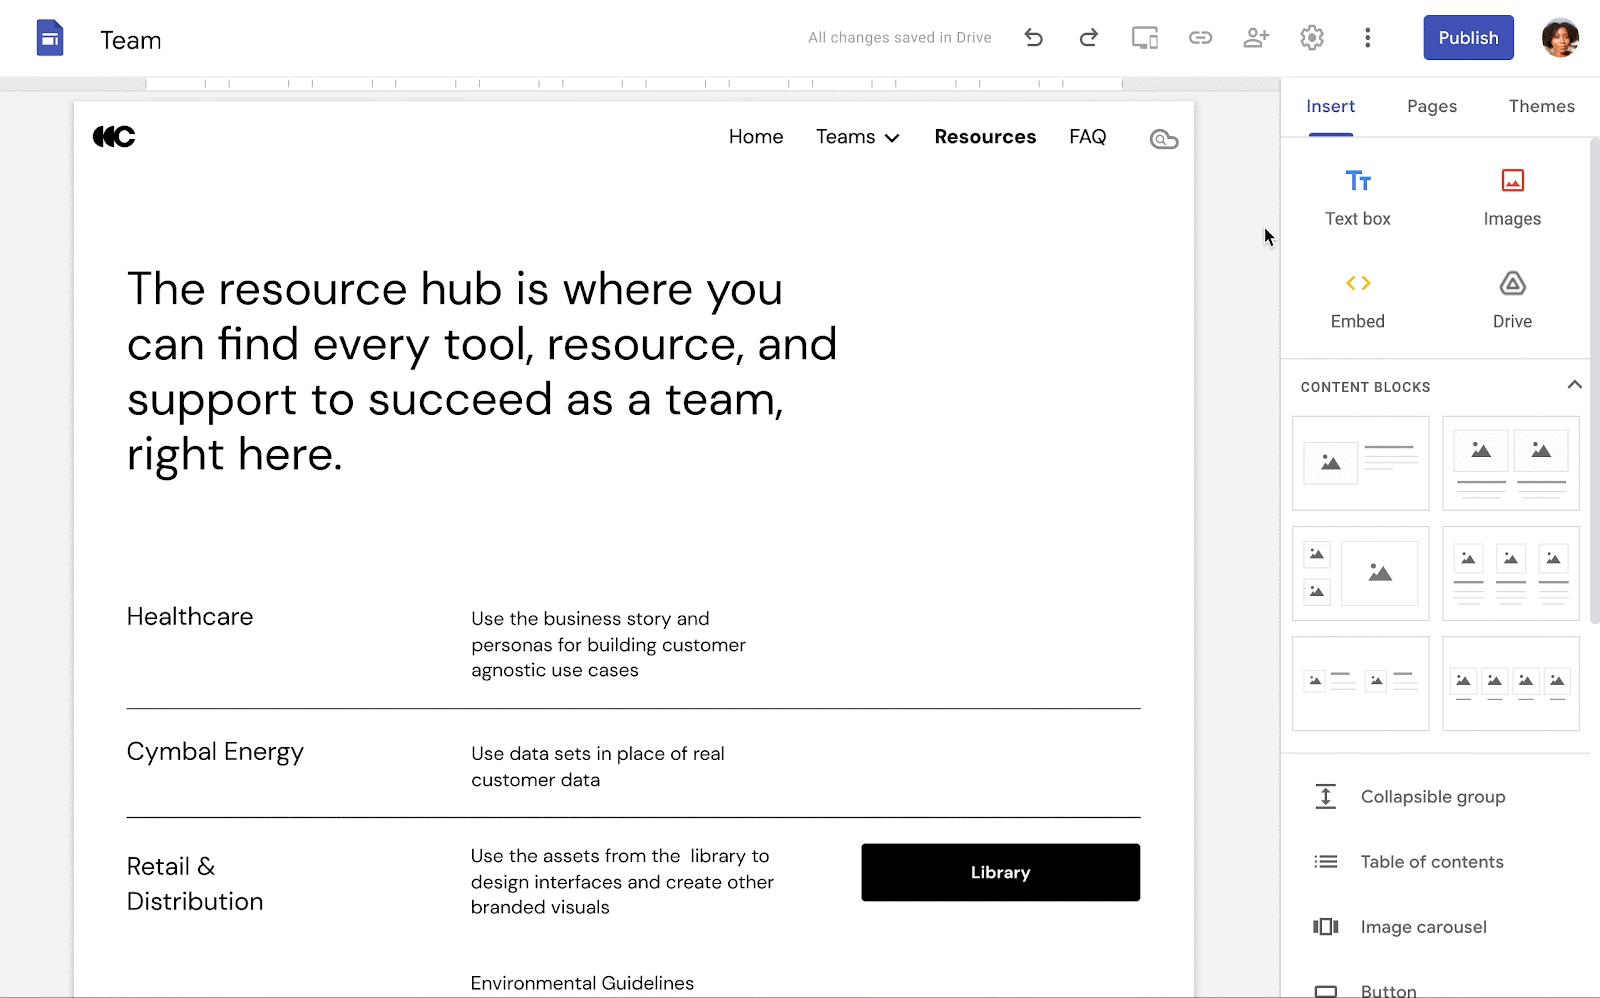The image size is (1600, 998).
Task: Insert a Text box
Action: [1358, 198]
